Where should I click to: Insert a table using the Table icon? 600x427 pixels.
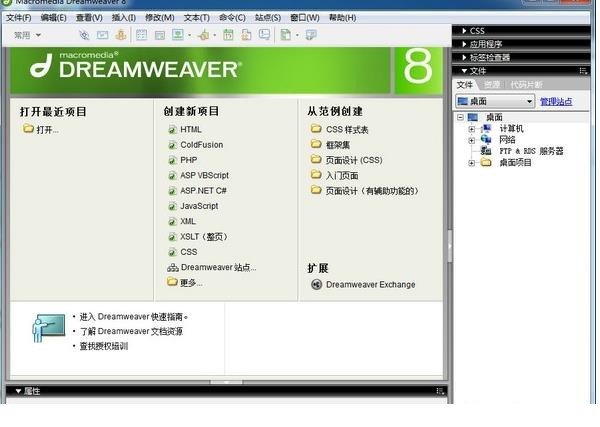(142, 35)
